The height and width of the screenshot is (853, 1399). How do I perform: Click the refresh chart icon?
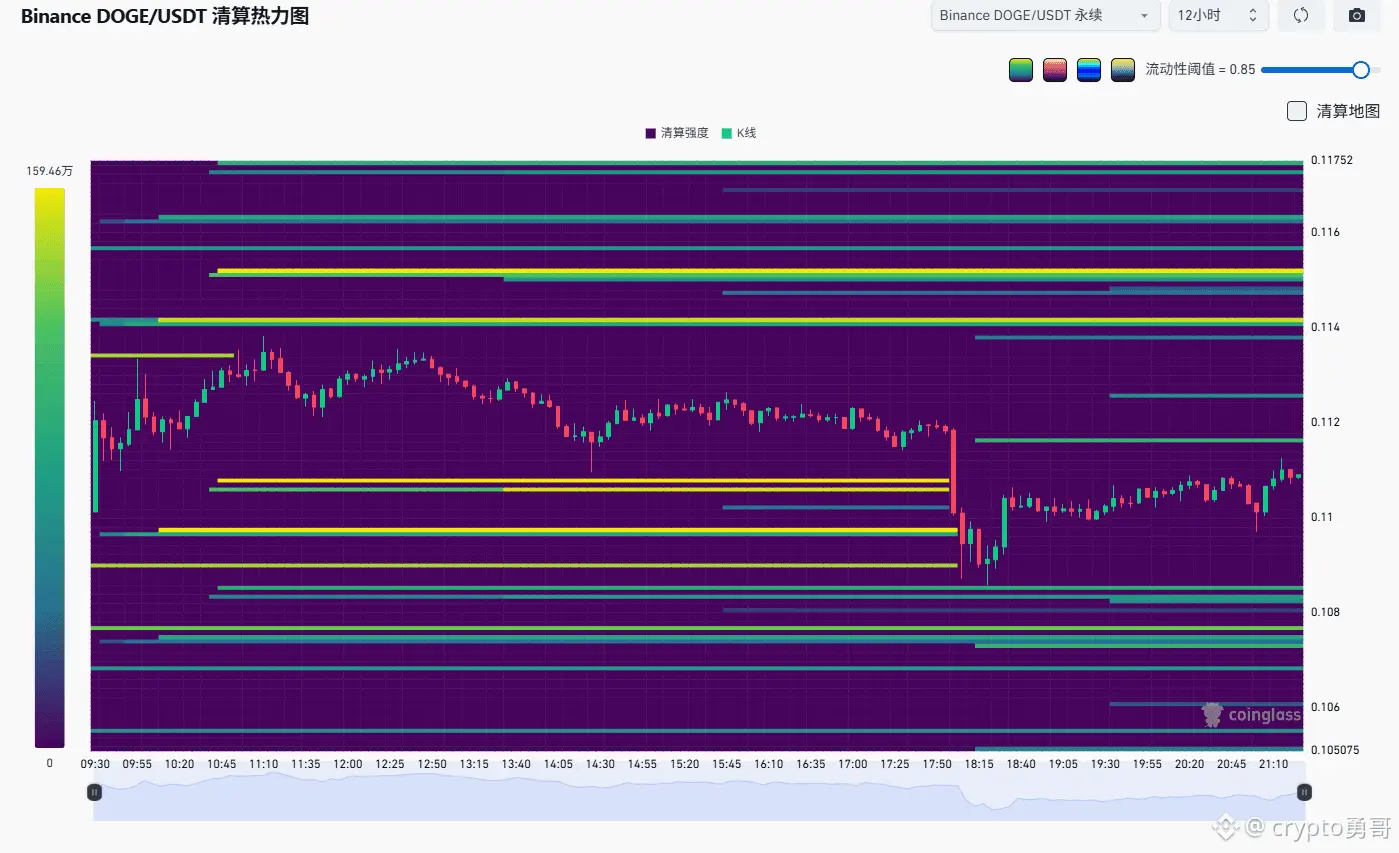point(1301,15)
